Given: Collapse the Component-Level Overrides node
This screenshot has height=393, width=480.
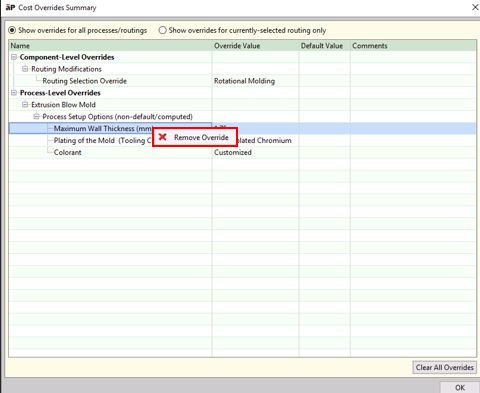Looking at the screenshot, I should [14, 57].
